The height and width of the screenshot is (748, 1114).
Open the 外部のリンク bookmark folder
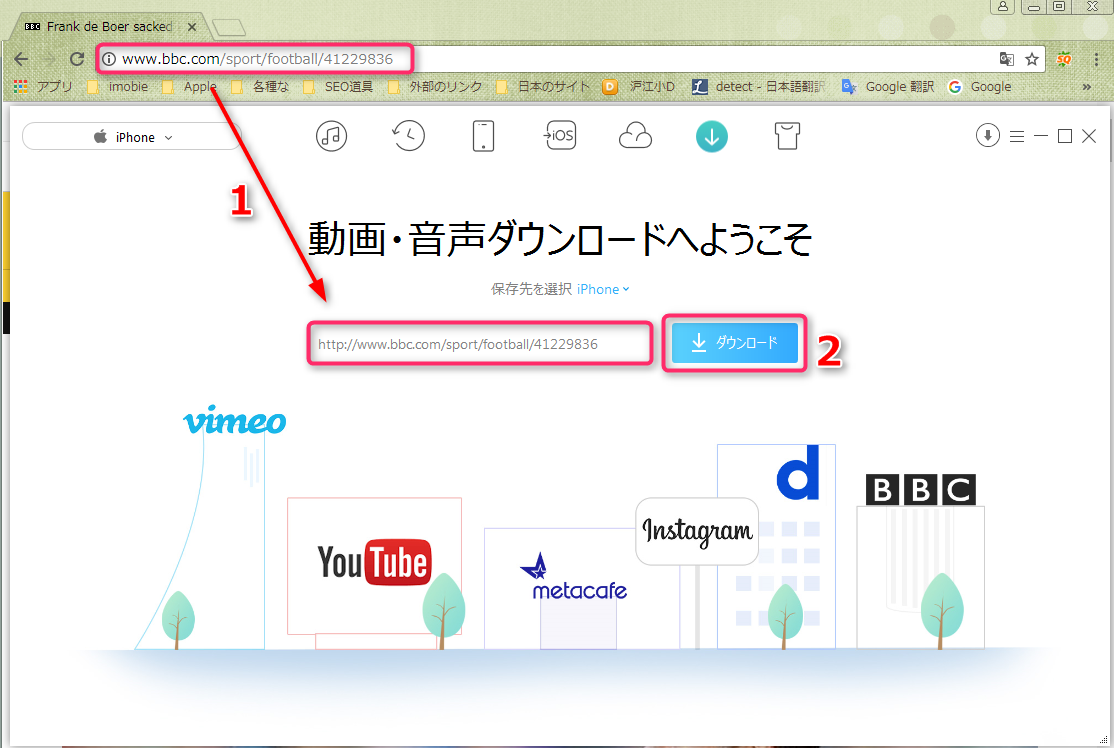(x=435, y=87)
